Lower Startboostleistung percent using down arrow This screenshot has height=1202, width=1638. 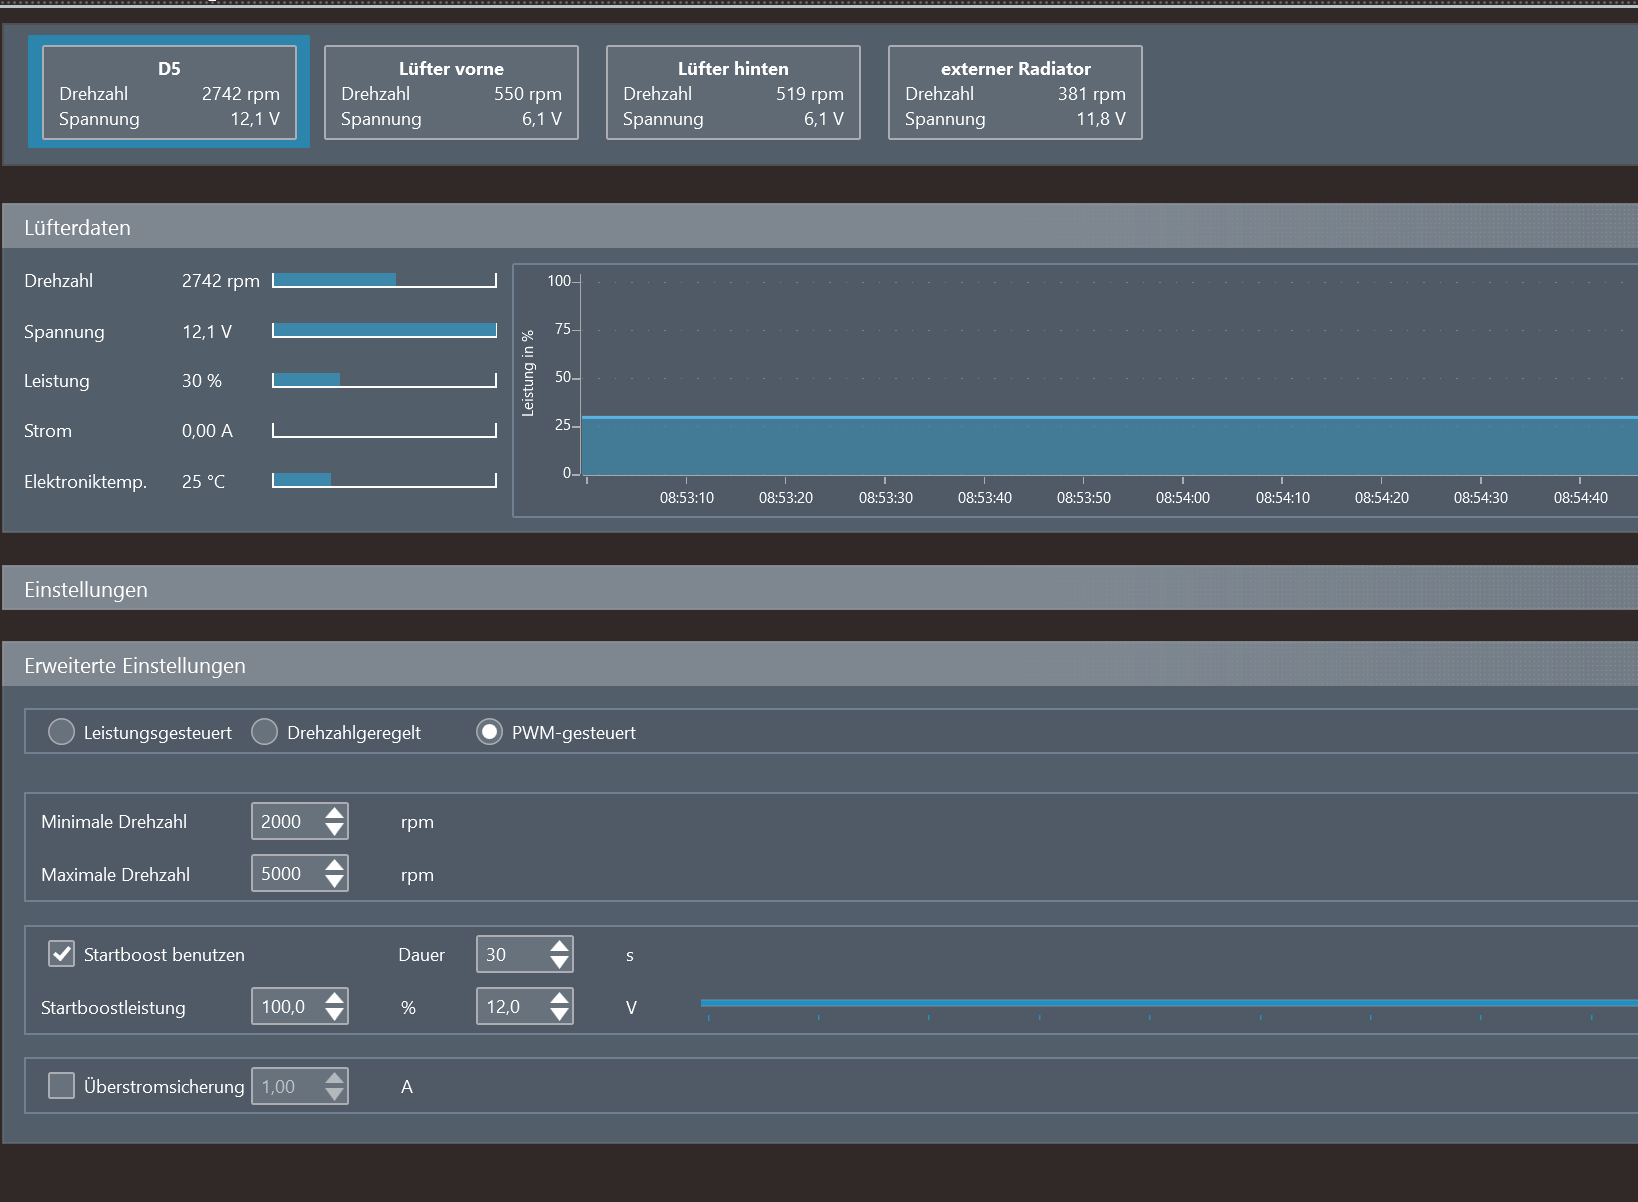pos(334,1016)
